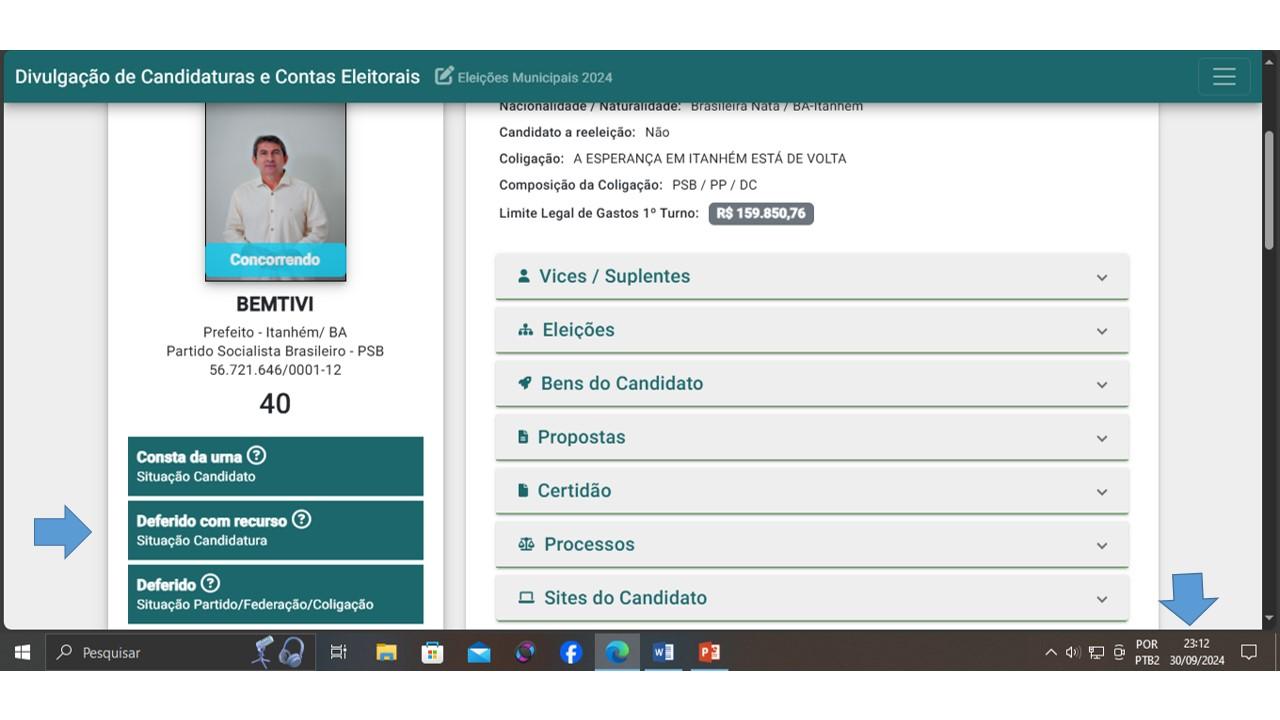Open Task View from the taskbar

click(x=338, y=652)
